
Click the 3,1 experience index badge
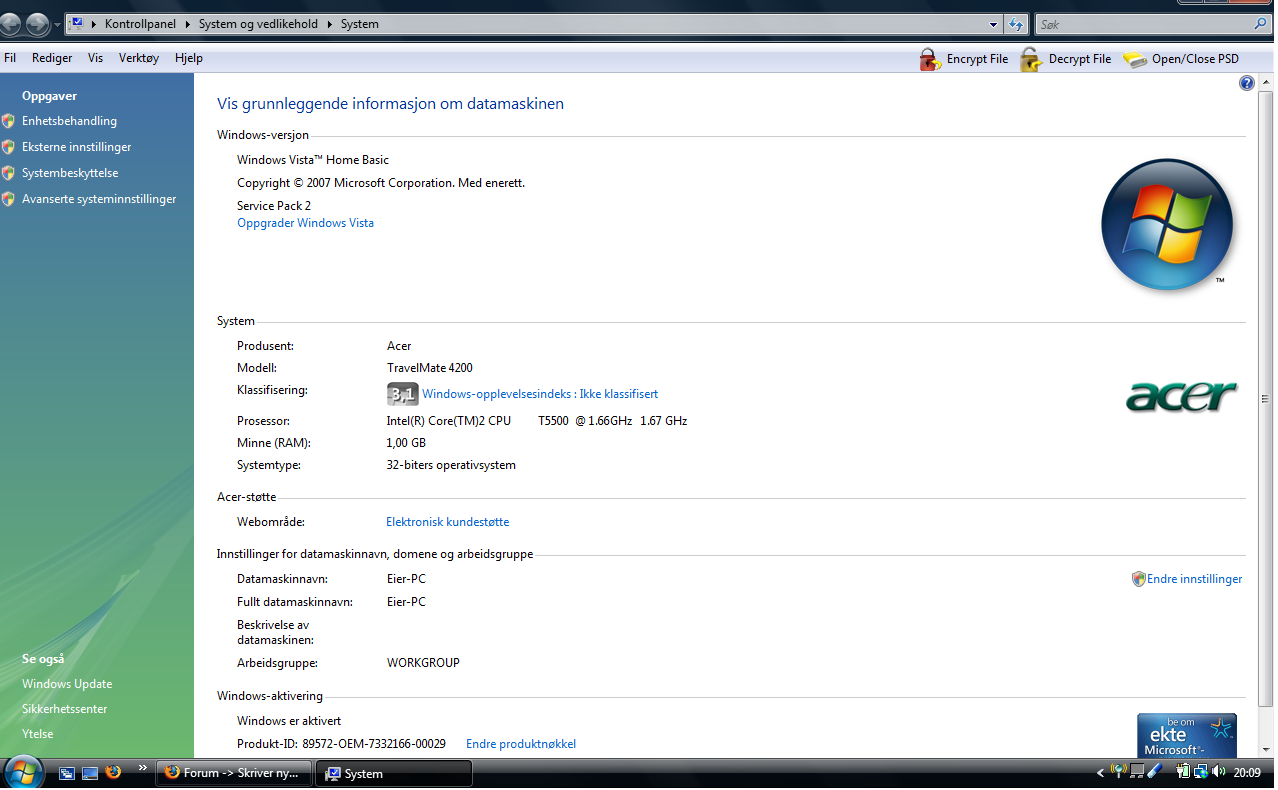(x=403, y=394)
